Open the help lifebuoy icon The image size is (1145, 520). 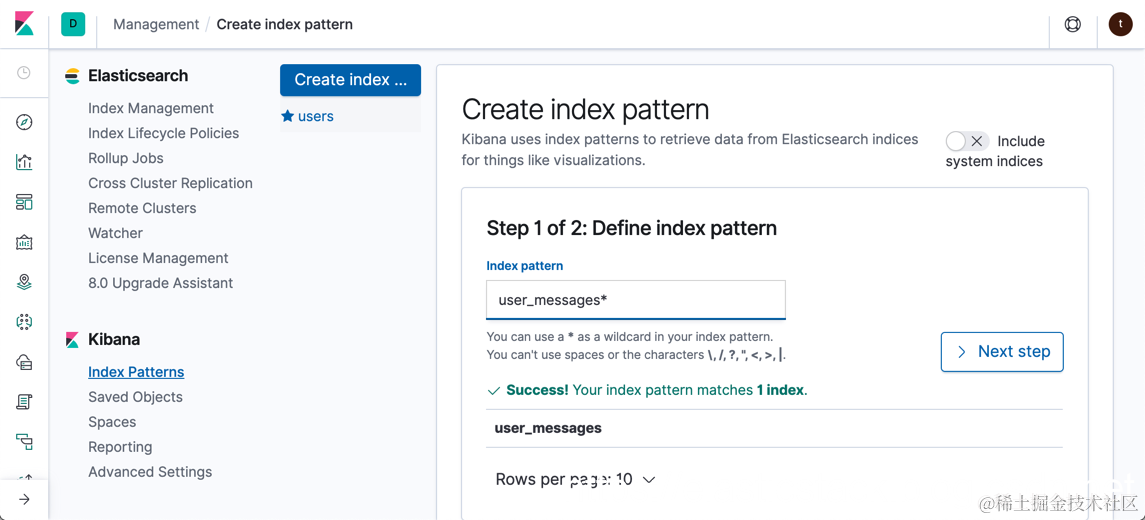coord(1072,24)
